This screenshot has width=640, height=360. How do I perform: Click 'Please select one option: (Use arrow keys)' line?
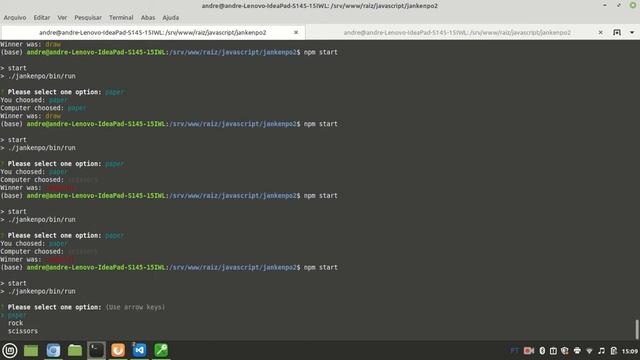click(x=83, y=307)
